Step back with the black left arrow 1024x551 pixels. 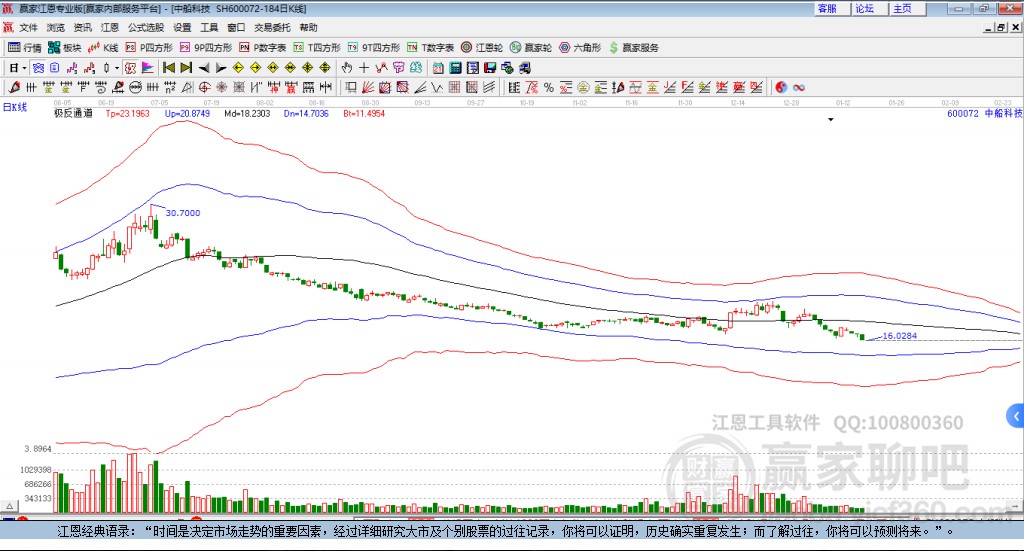(204, 68)
